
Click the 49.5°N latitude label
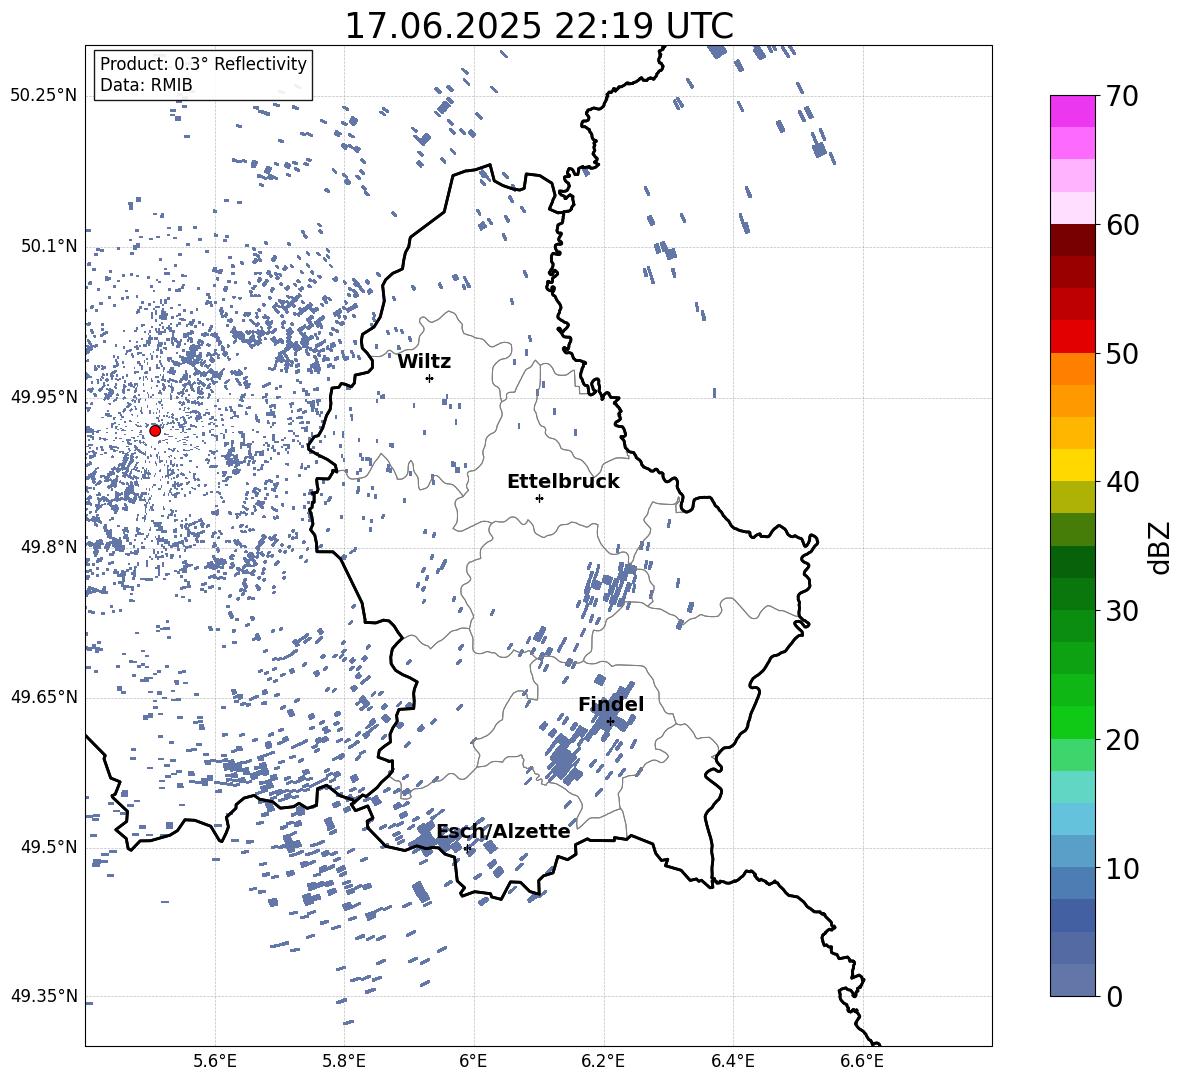coord(49,847)
